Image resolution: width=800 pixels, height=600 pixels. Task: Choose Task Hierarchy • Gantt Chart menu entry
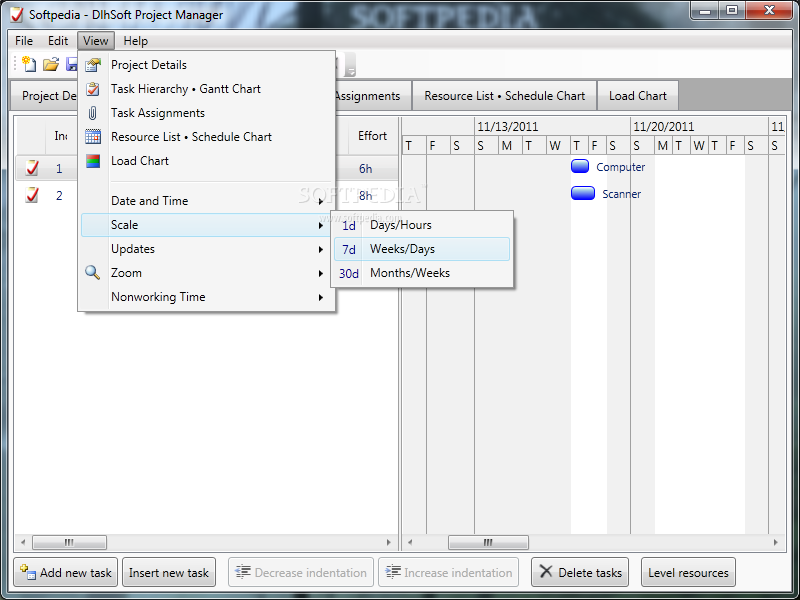(x=207, y=89)
